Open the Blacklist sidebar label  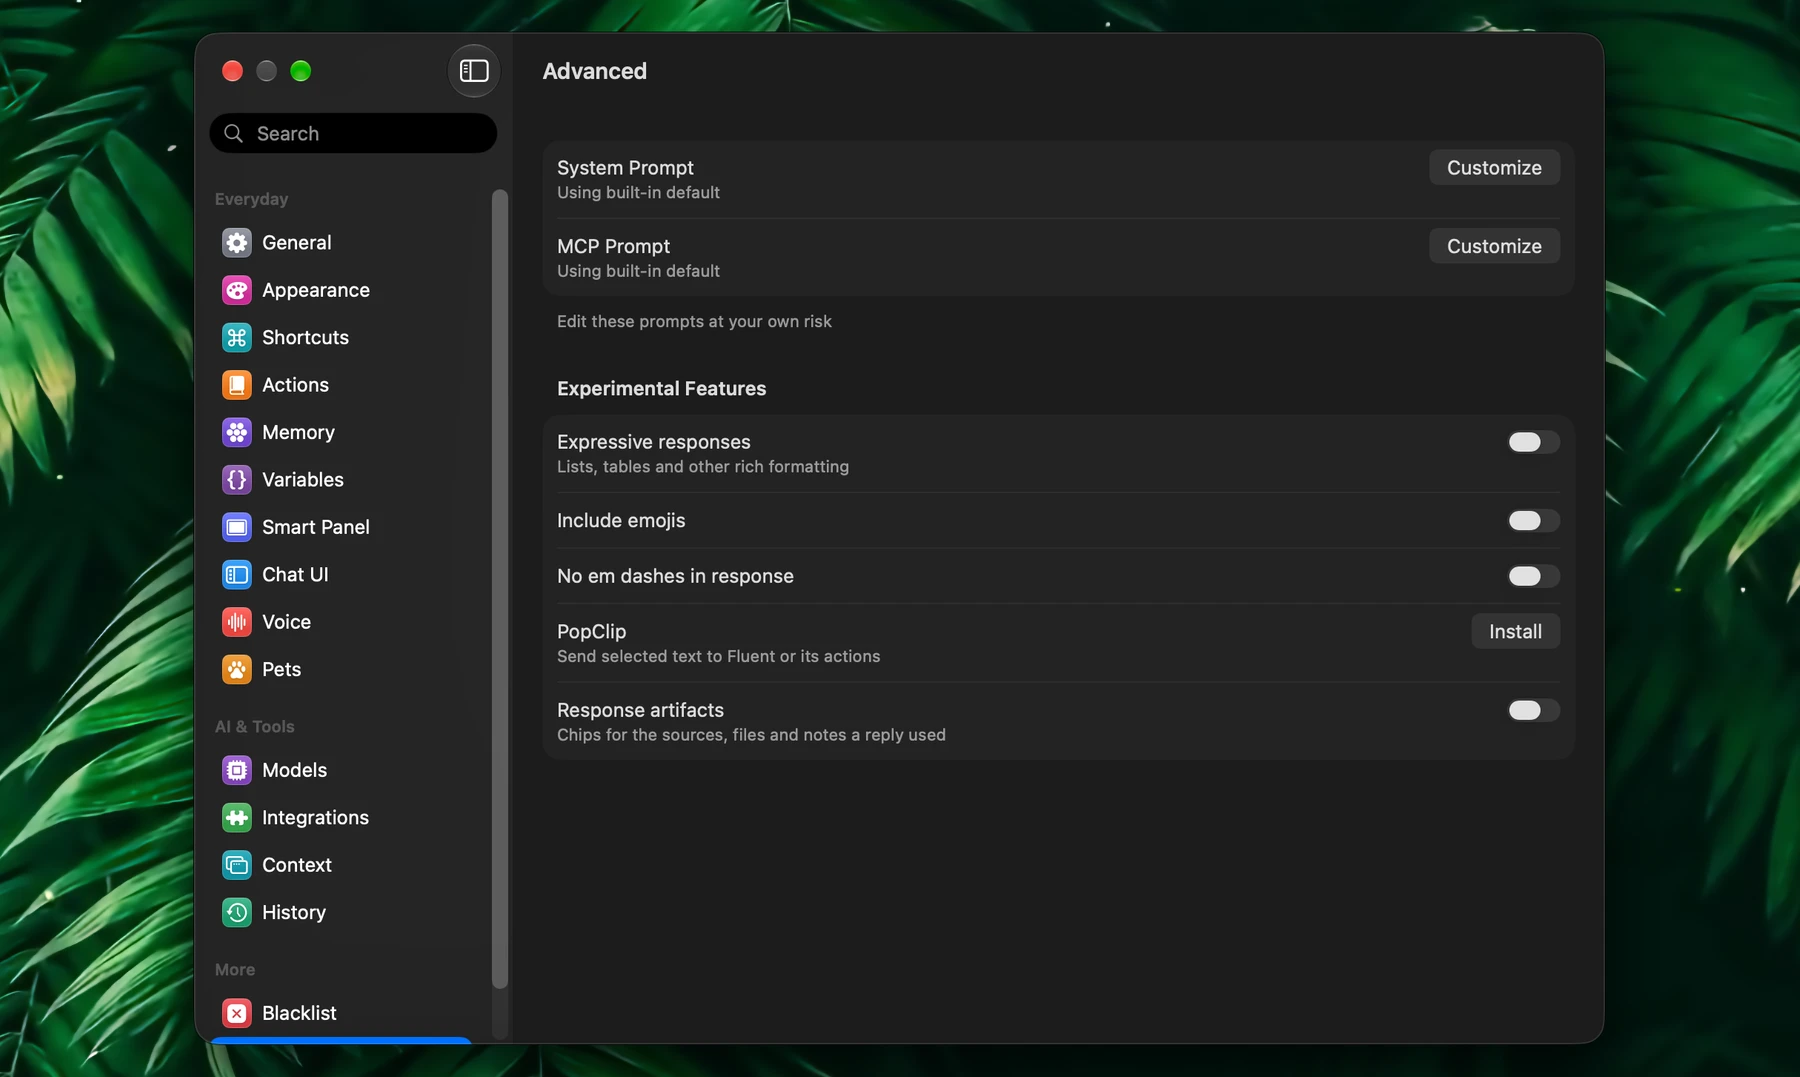tap(299, 1013)
